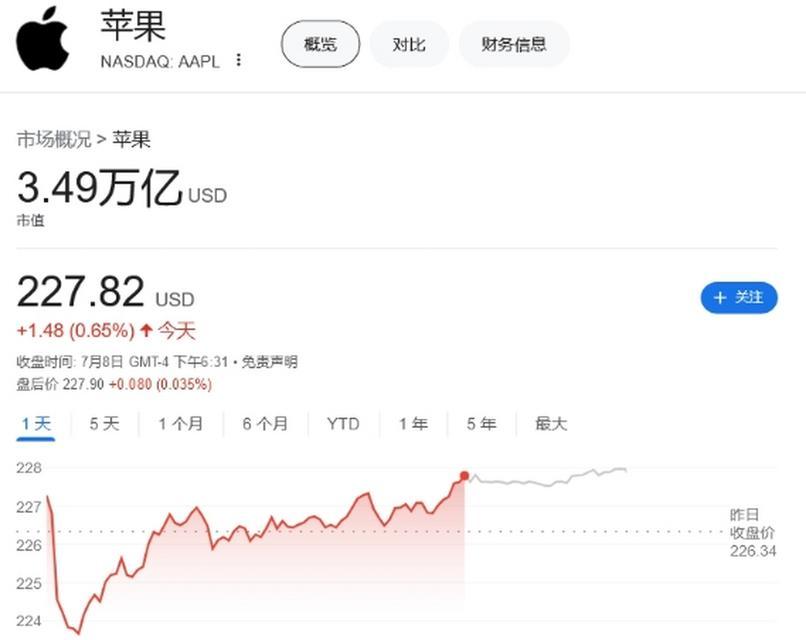
Task: Show the 1 个月 chart range
Action: (180, 424)
